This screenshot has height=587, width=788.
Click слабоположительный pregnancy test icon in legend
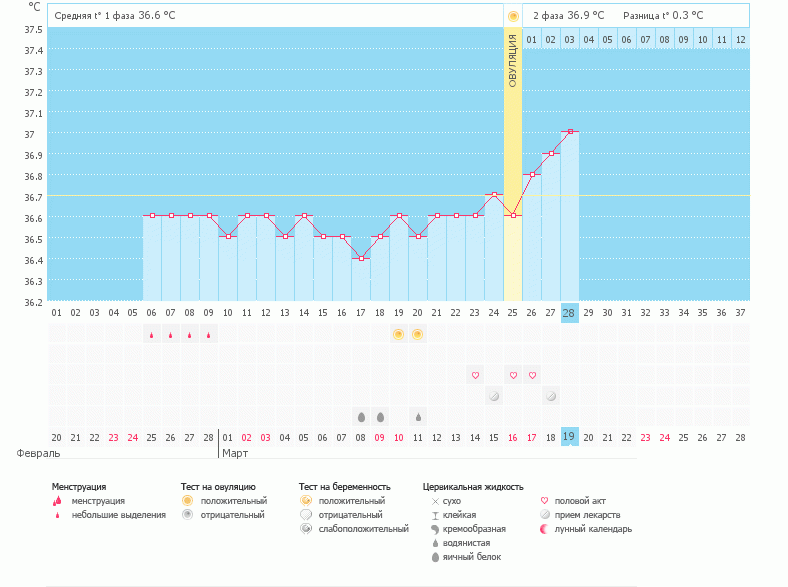coord(306,529)
